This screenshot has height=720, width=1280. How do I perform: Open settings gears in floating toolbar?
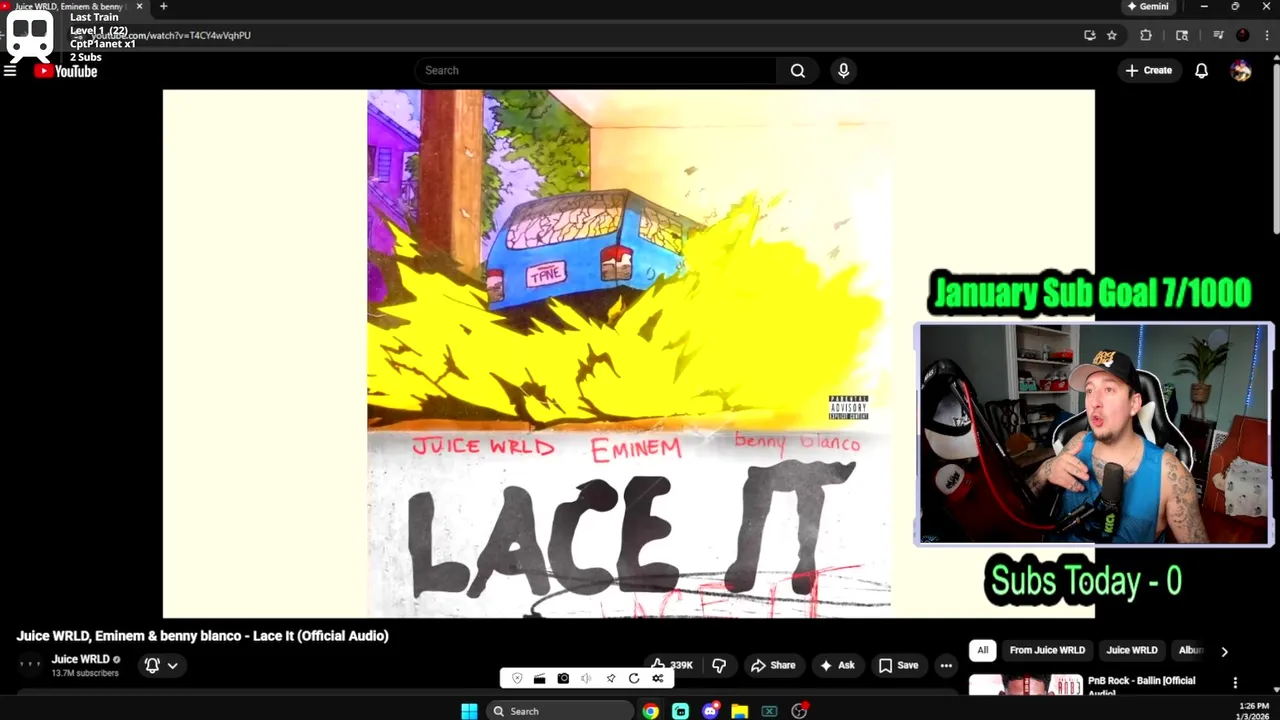click(657, 678)
